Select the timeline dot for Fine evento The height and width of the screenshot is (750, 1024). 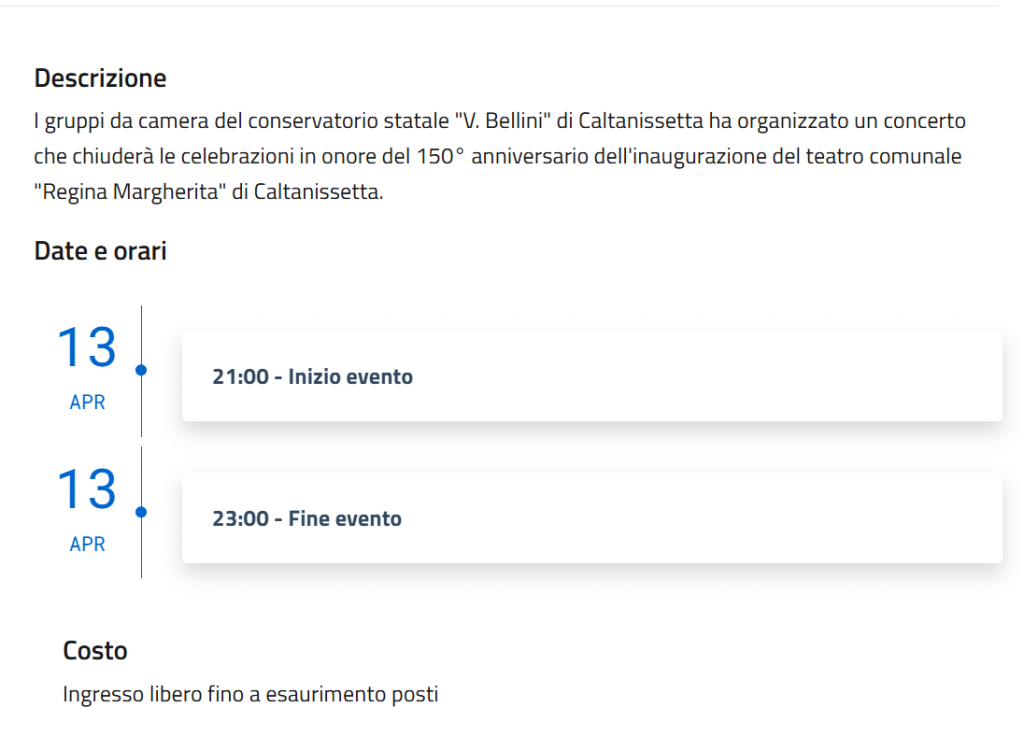(141, 512)
